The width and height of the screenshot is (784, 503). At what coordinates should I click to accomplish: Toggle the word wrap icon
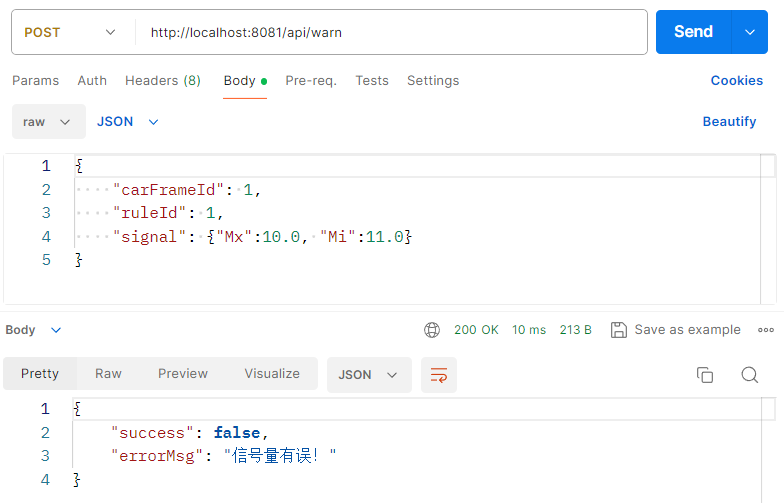coord(438,374)
